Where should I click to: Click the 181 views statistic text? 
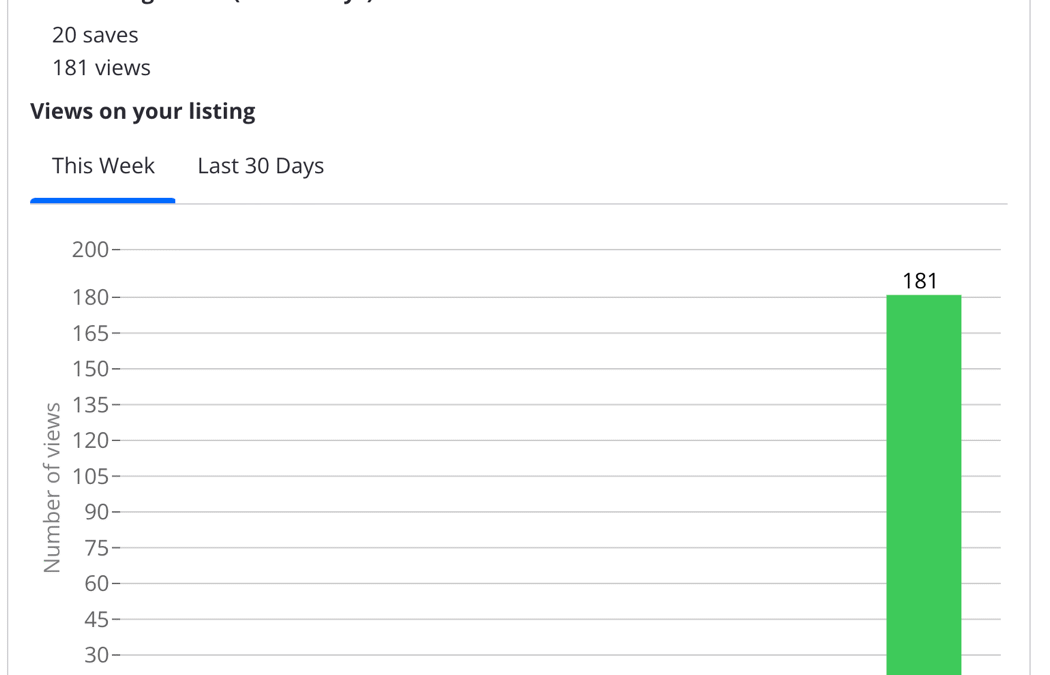point(101,68)
